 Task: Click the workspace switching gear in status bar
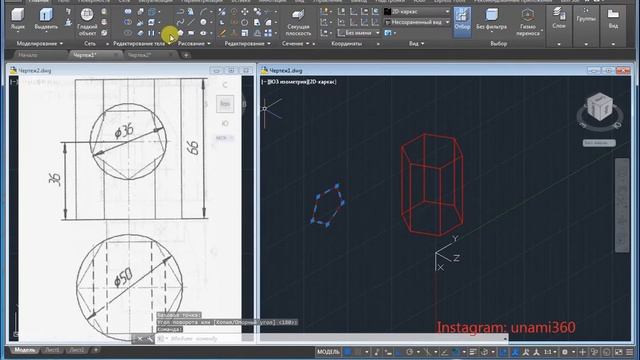coord(565,351)
